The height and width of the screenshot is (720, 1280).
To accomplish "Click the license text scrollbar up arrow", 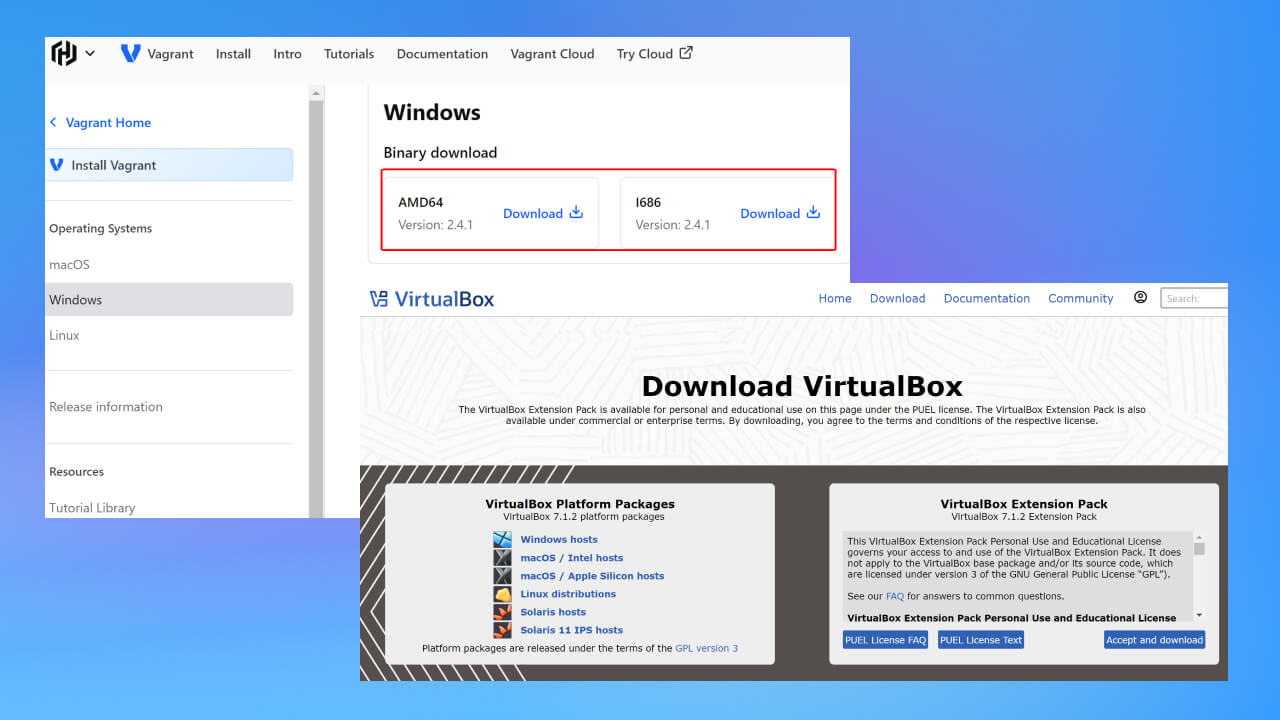I will click(x=1199, y=537).
